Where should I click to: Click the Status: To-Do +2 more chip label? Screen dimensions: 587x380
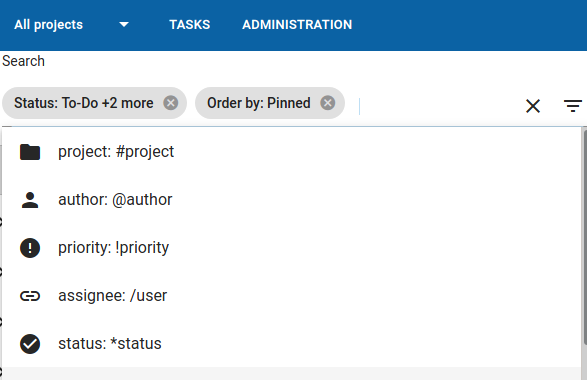point(84,103)
